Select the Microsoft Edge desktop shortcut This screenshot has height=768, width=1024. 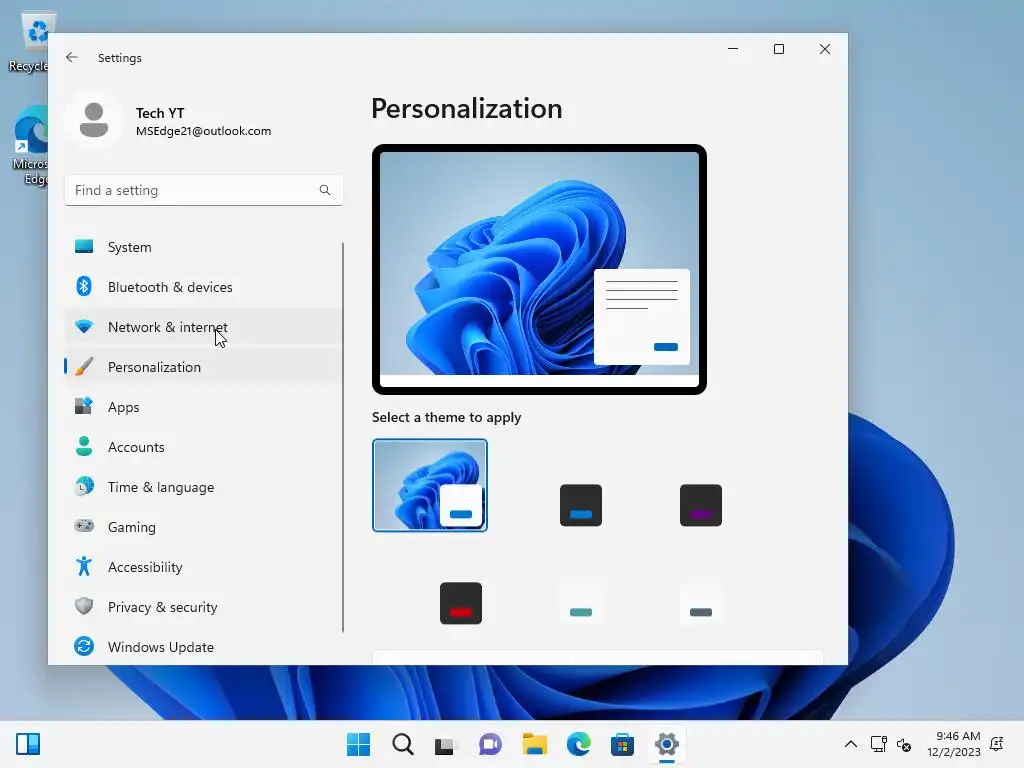tap(30, 146)
